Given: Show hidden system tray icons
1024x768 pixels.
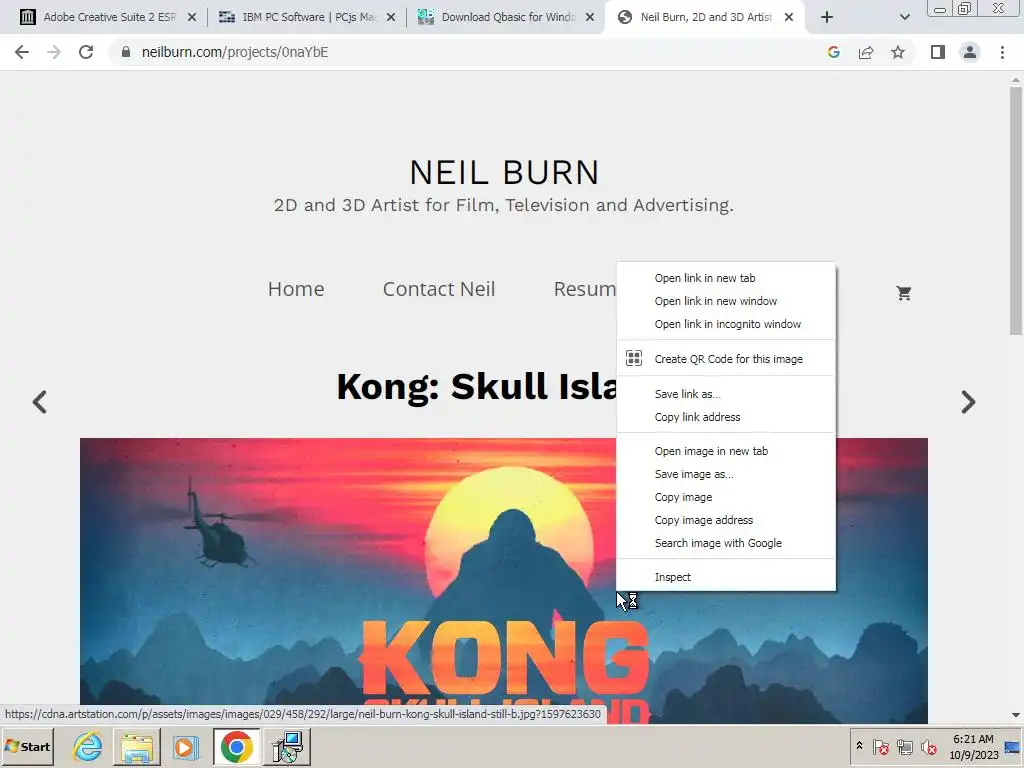Looking at the screenshot, I should tap(859, 746).
